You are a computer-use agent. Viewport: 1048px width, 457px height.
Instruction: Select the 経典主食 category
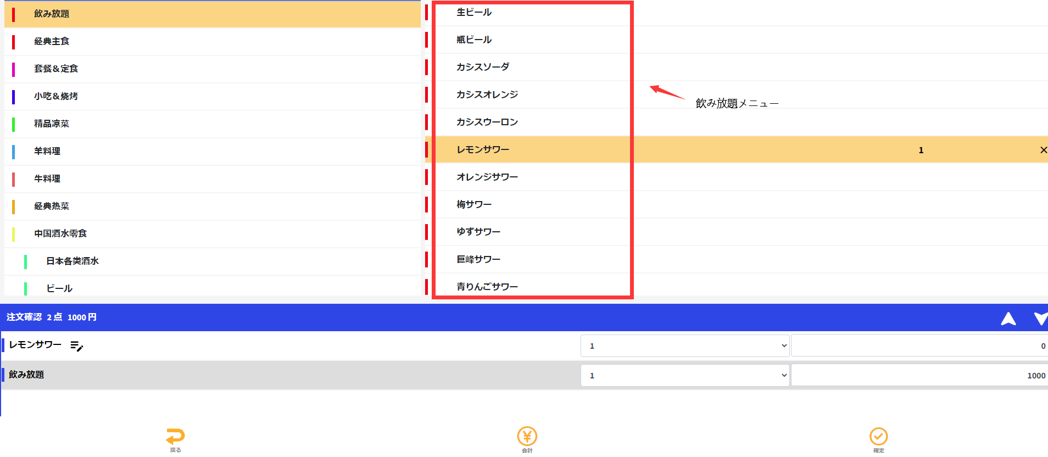point(52,42)
